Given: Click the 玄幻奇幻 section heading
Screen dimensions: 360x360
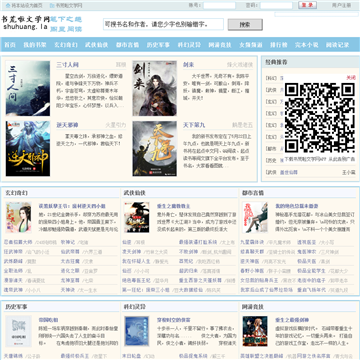Looking at the screenshot, I should (x=16, y=193).
